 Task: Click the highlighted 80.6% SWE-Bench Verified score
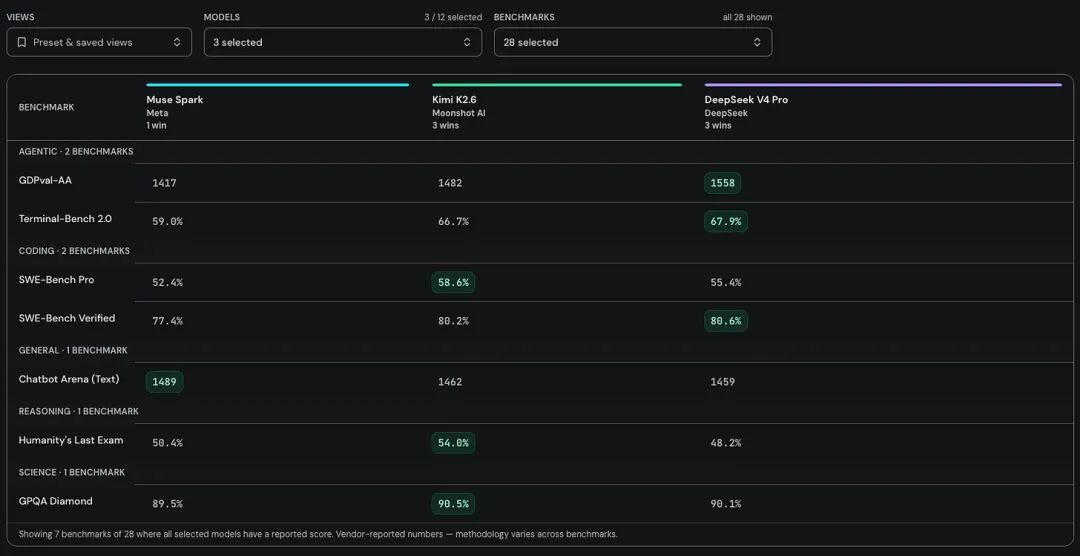pyautogui.click(x=726, y=320)
